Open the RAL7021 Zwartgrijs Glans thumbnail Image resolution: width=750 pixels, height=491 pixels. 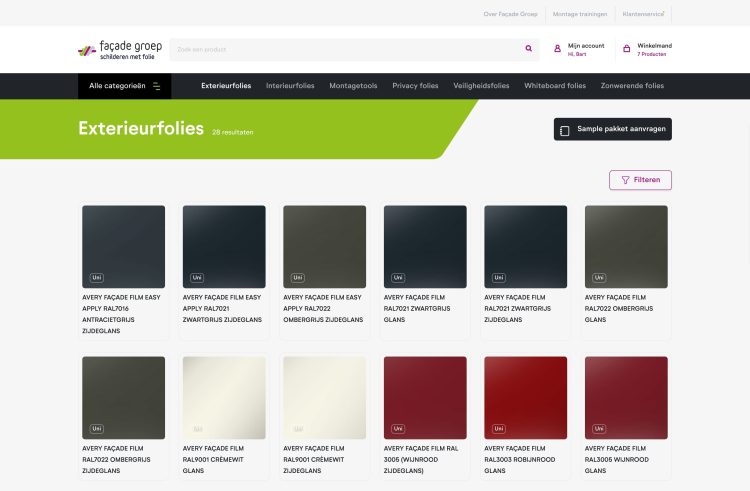pyautogui.click(x=425, y=247)
